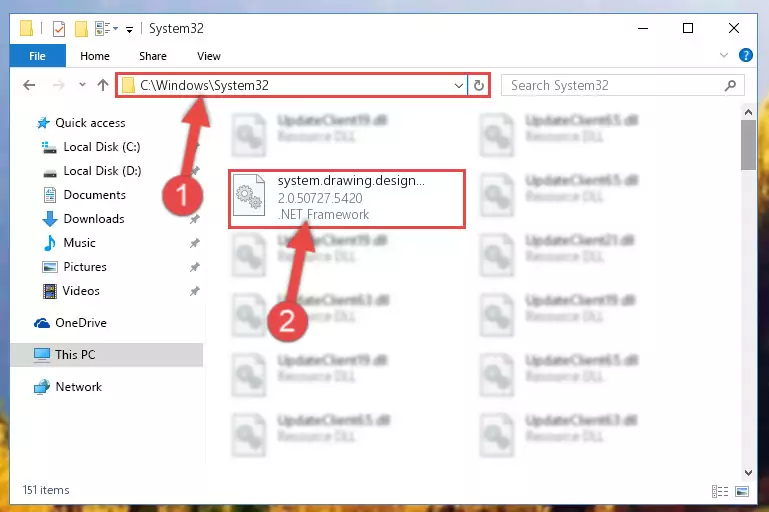769x512 pixels.
Task: Go up one folder level
Action: point(103,85)
